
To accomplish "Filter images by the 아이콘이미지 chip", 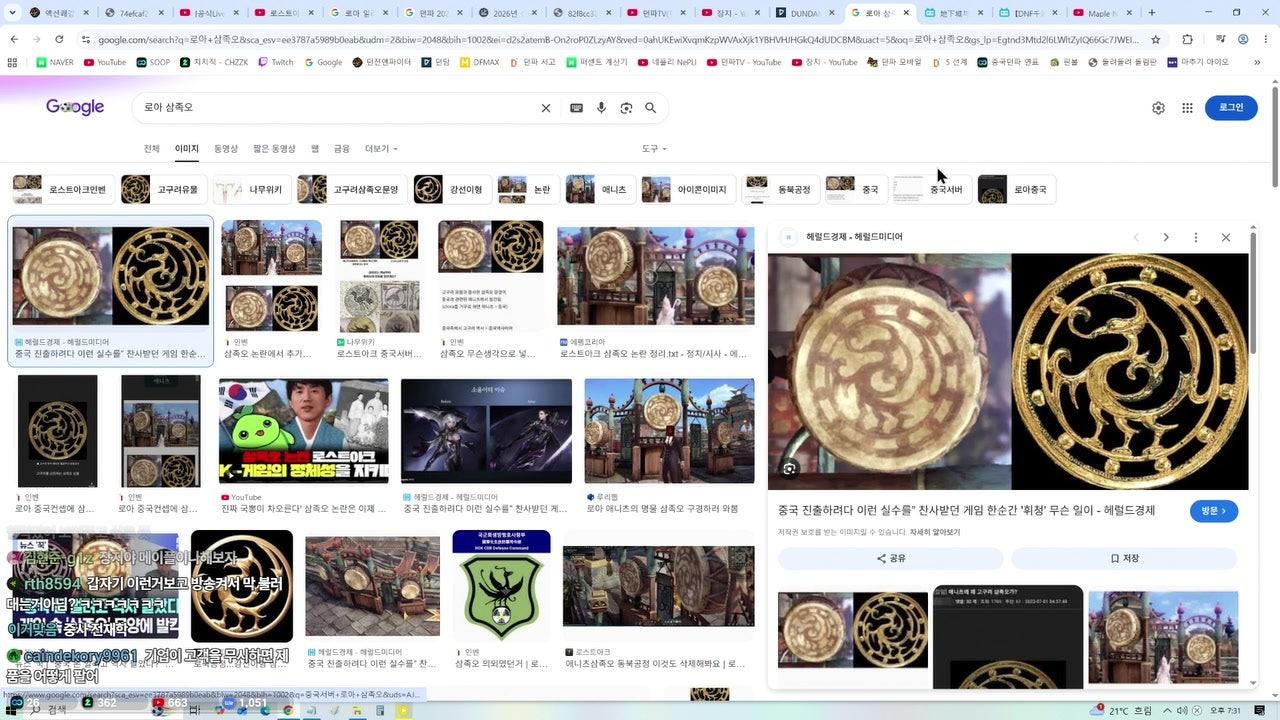I will (x=688, y=189).
